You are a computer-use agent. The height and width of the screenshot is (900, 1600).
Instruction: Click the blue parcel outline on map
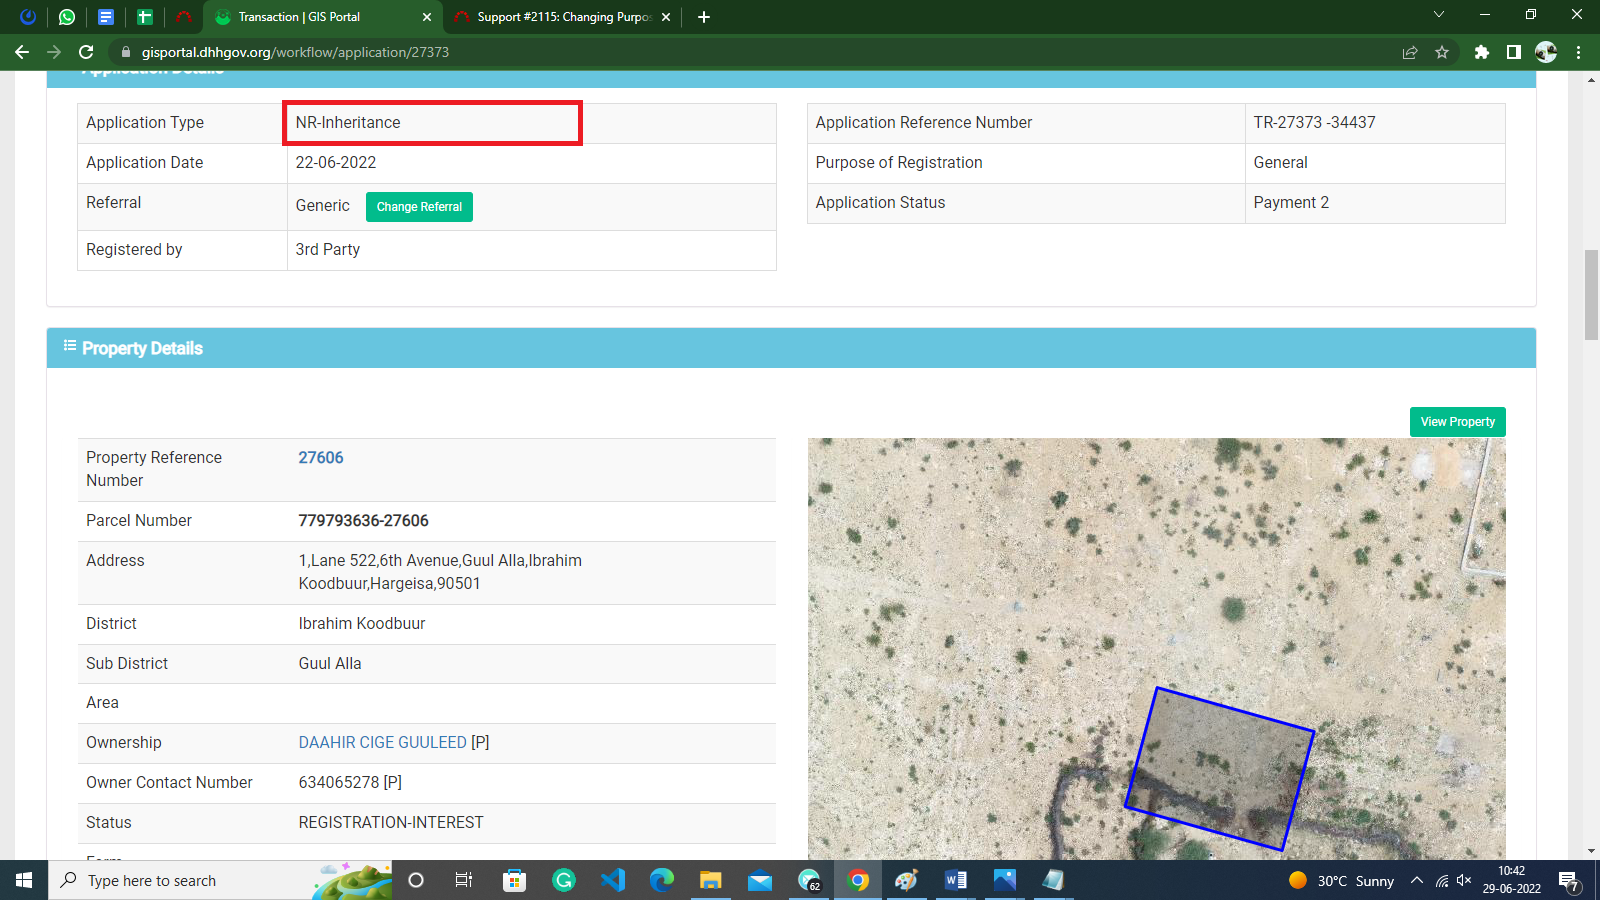pos(1219,768)
